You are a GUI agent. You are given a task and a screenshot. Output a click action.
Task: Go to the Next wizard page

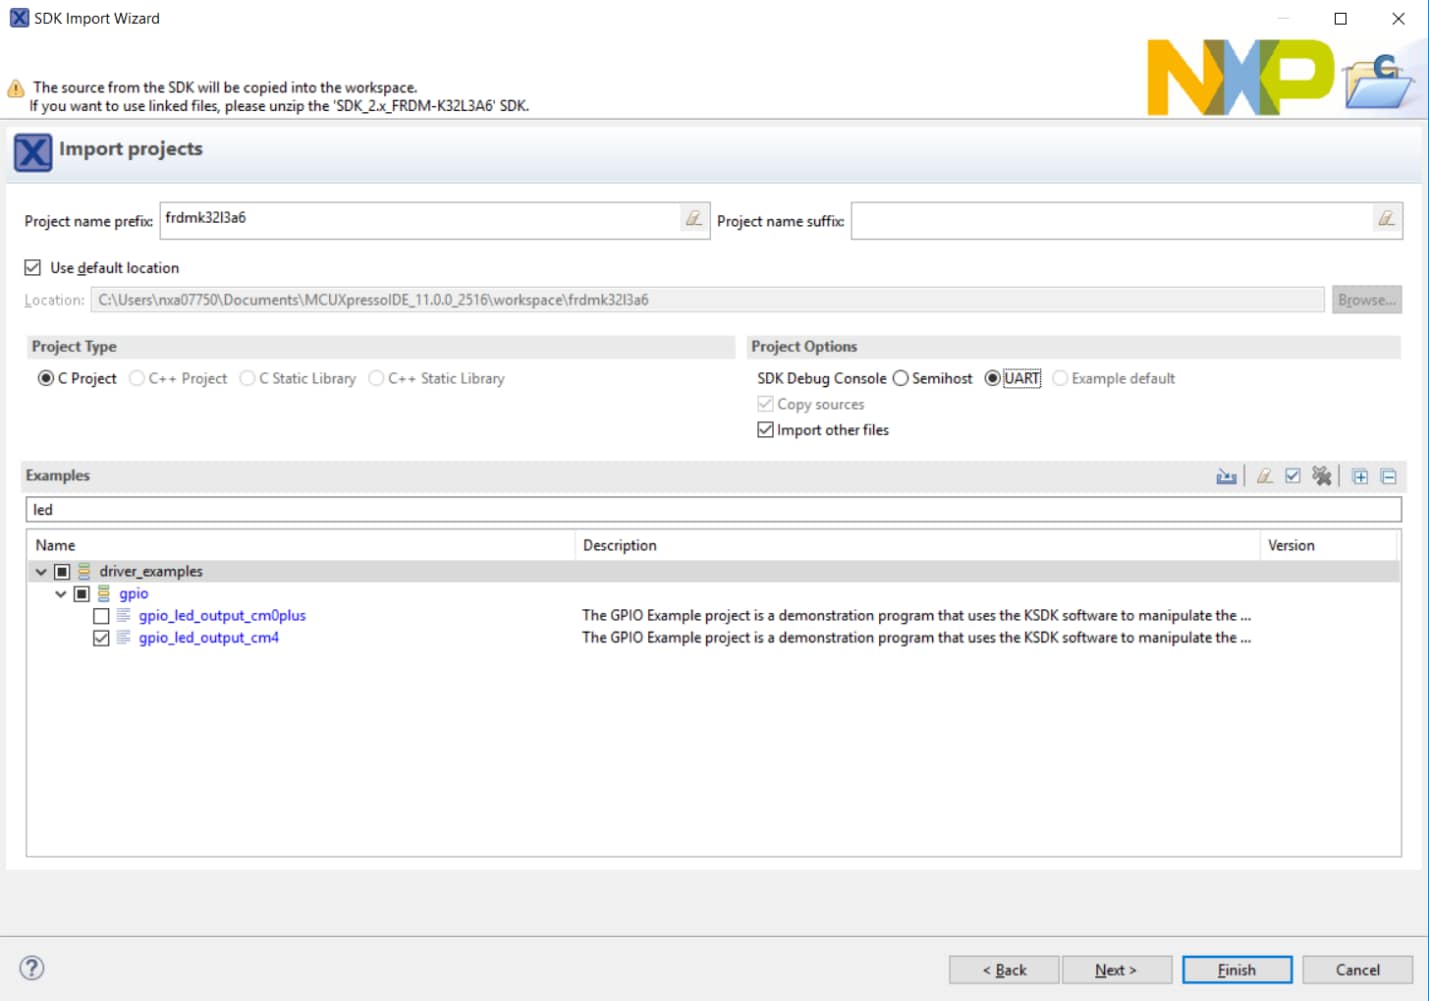1115,970
